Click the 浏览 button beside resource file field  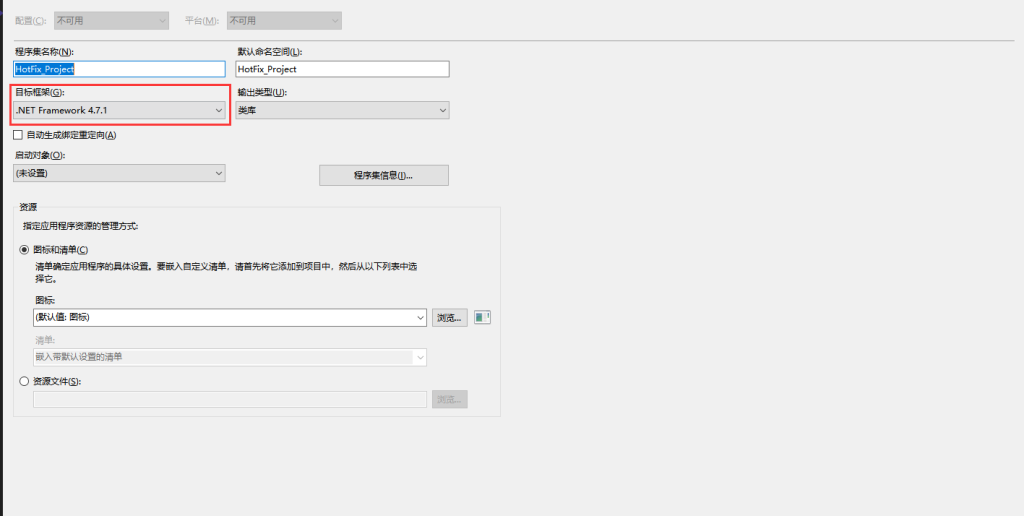[450, 399]
